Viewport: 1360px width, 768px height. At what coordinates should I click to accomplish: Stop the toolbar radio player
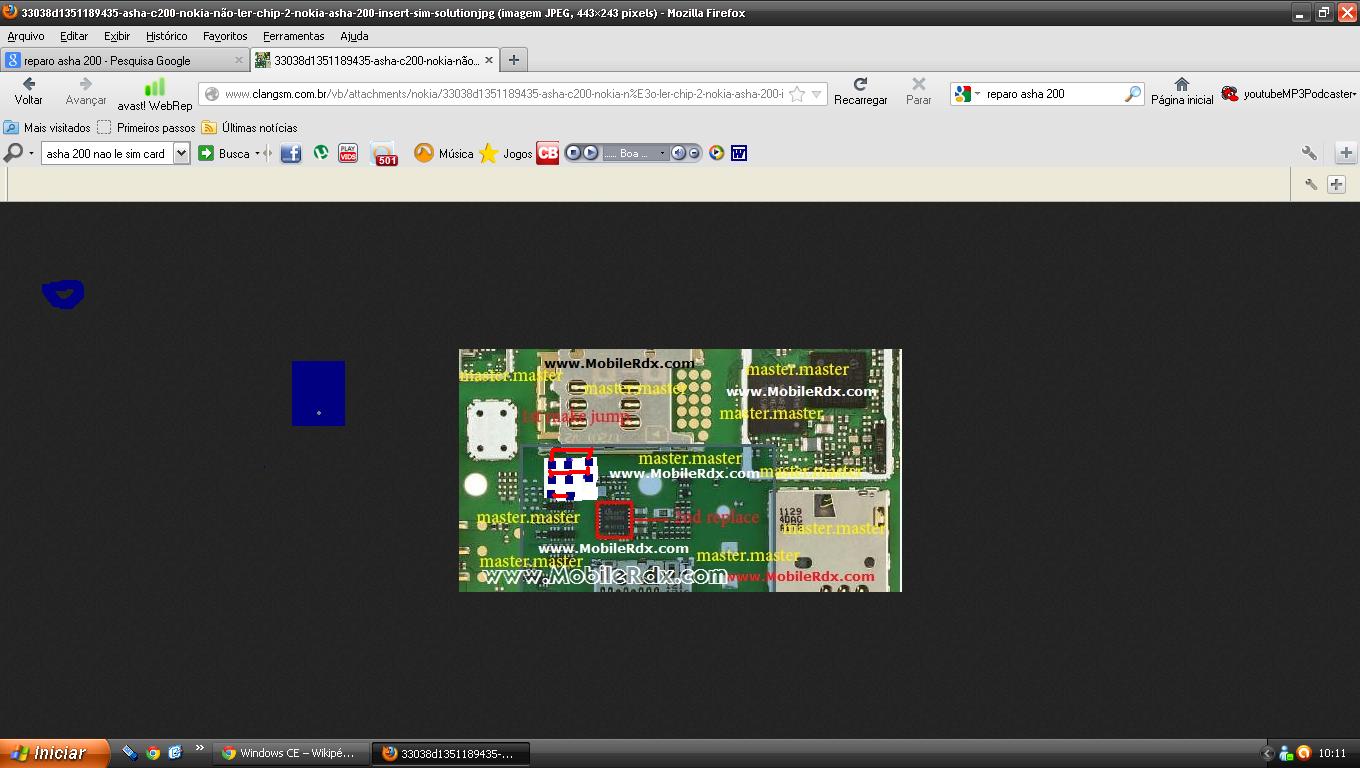click(574, 153)
